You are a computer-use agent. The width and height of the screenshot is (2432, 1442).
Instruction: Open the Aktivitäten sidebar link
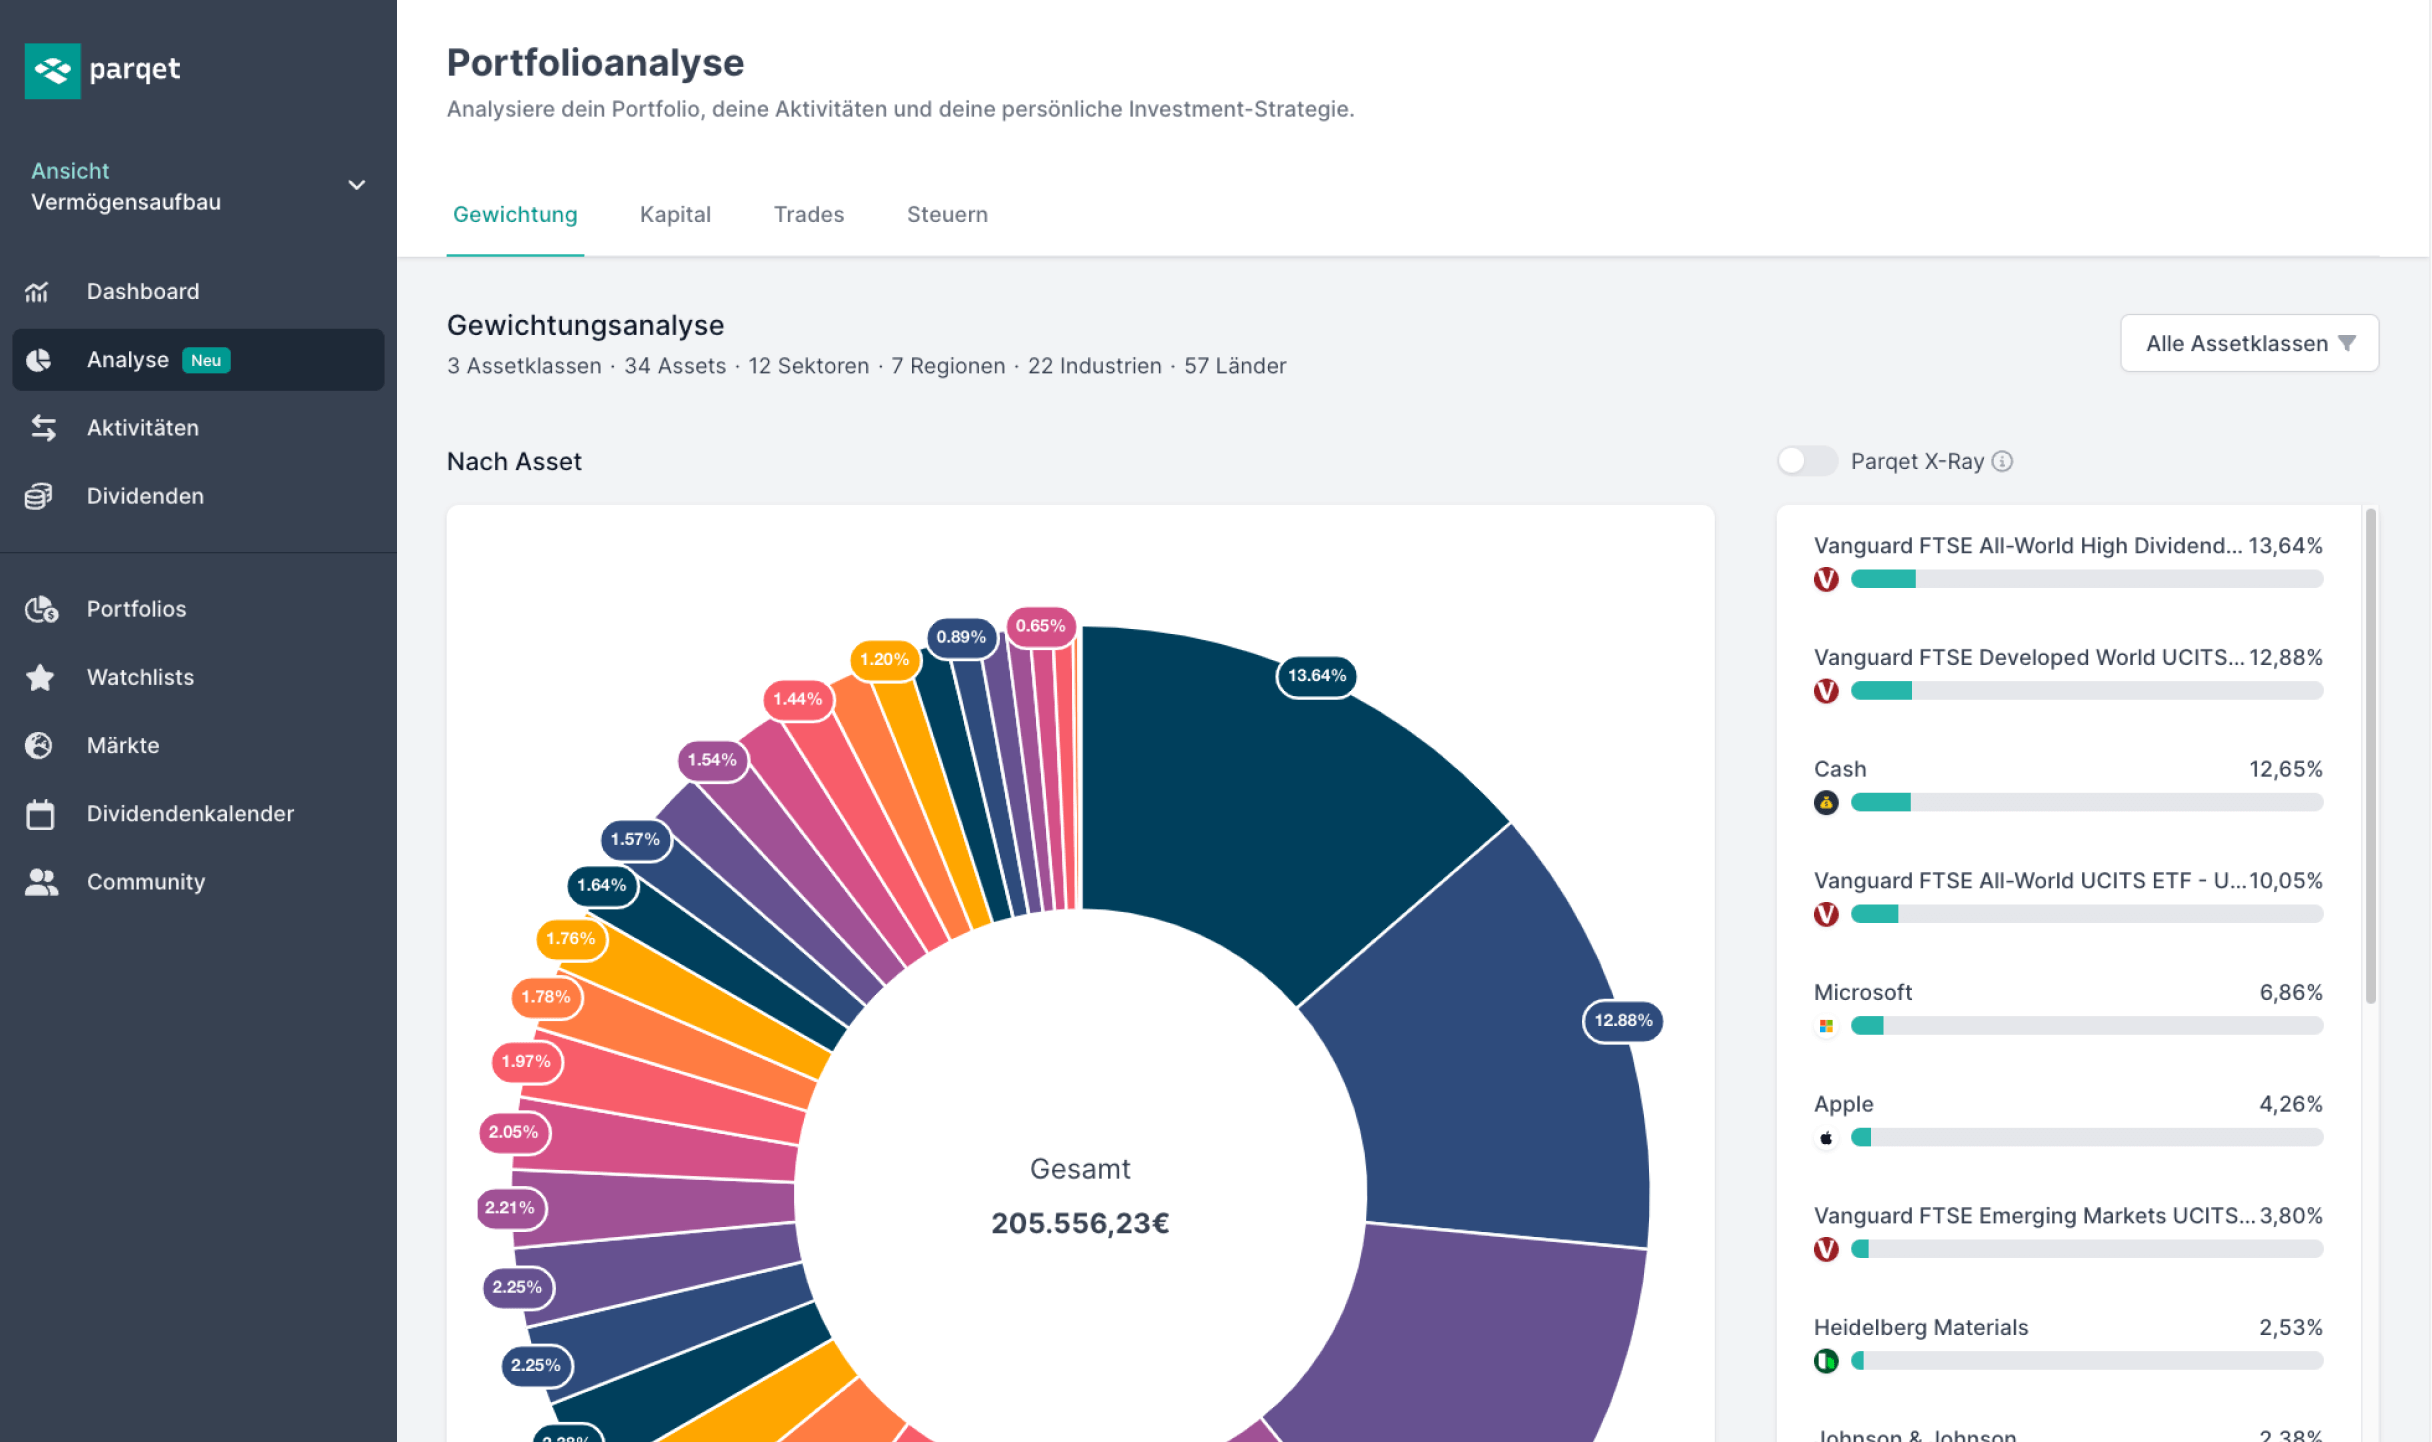pos(198,428)
